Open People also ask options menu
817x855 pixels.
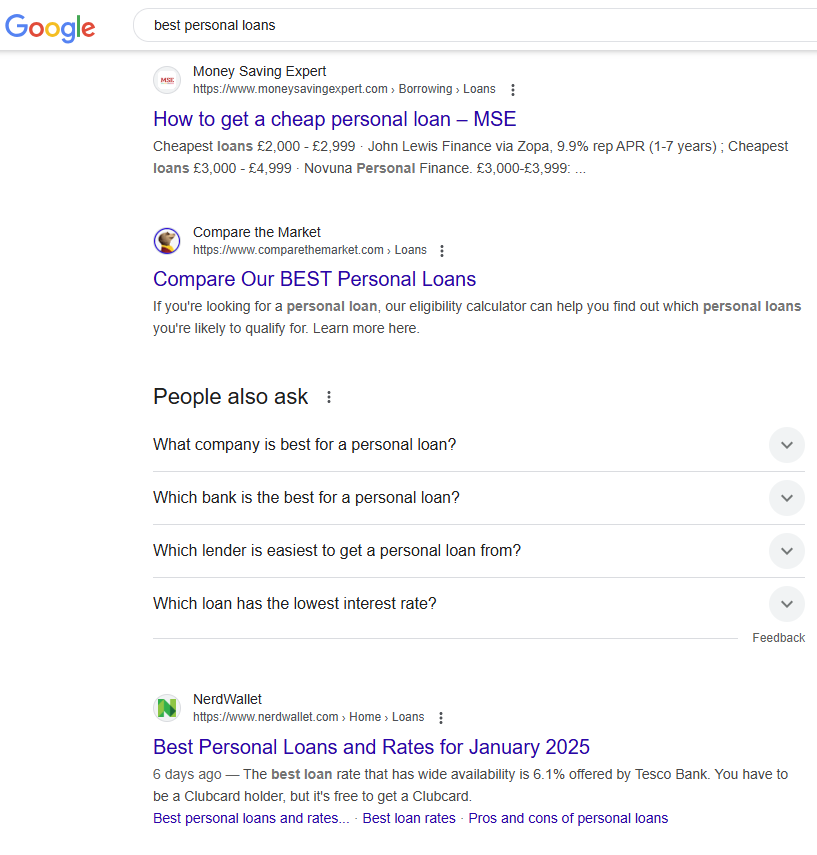pyautogui.click(x=329, y=397)
